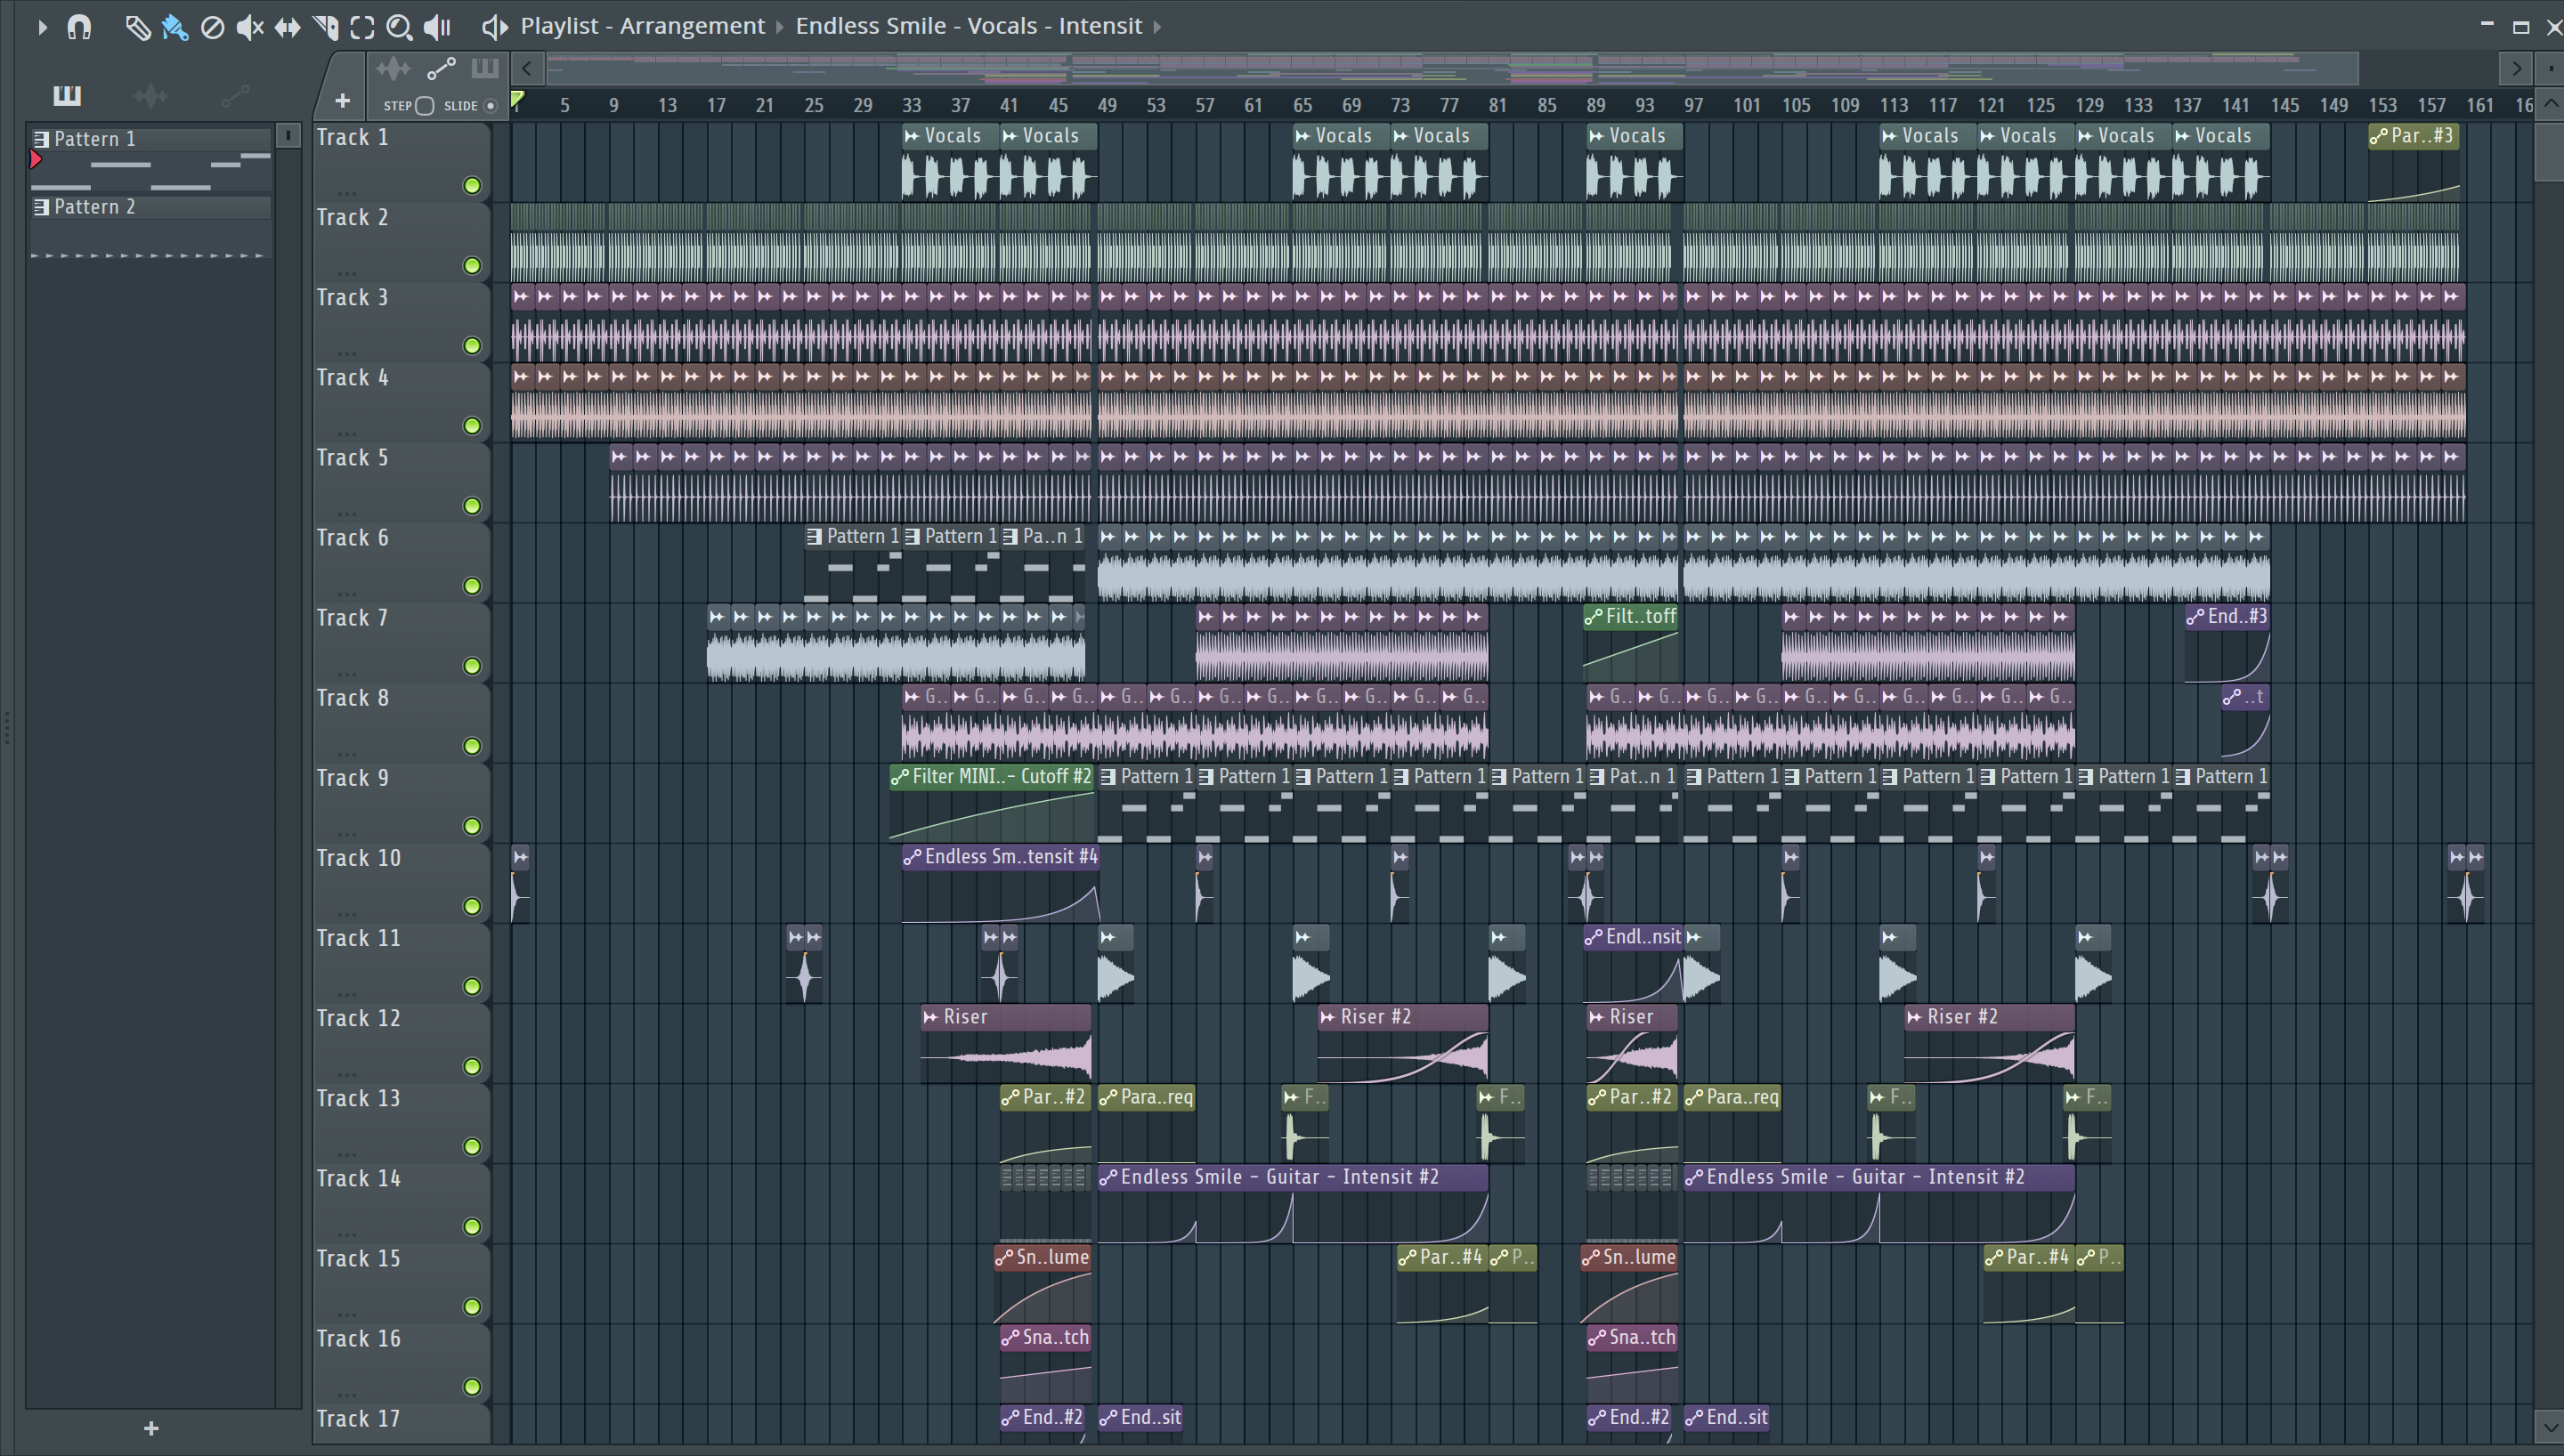The height and width of the screenshot is (1456, 2564).
Task: Click the speaker icon before Playlist title
Action: [494, 27]
